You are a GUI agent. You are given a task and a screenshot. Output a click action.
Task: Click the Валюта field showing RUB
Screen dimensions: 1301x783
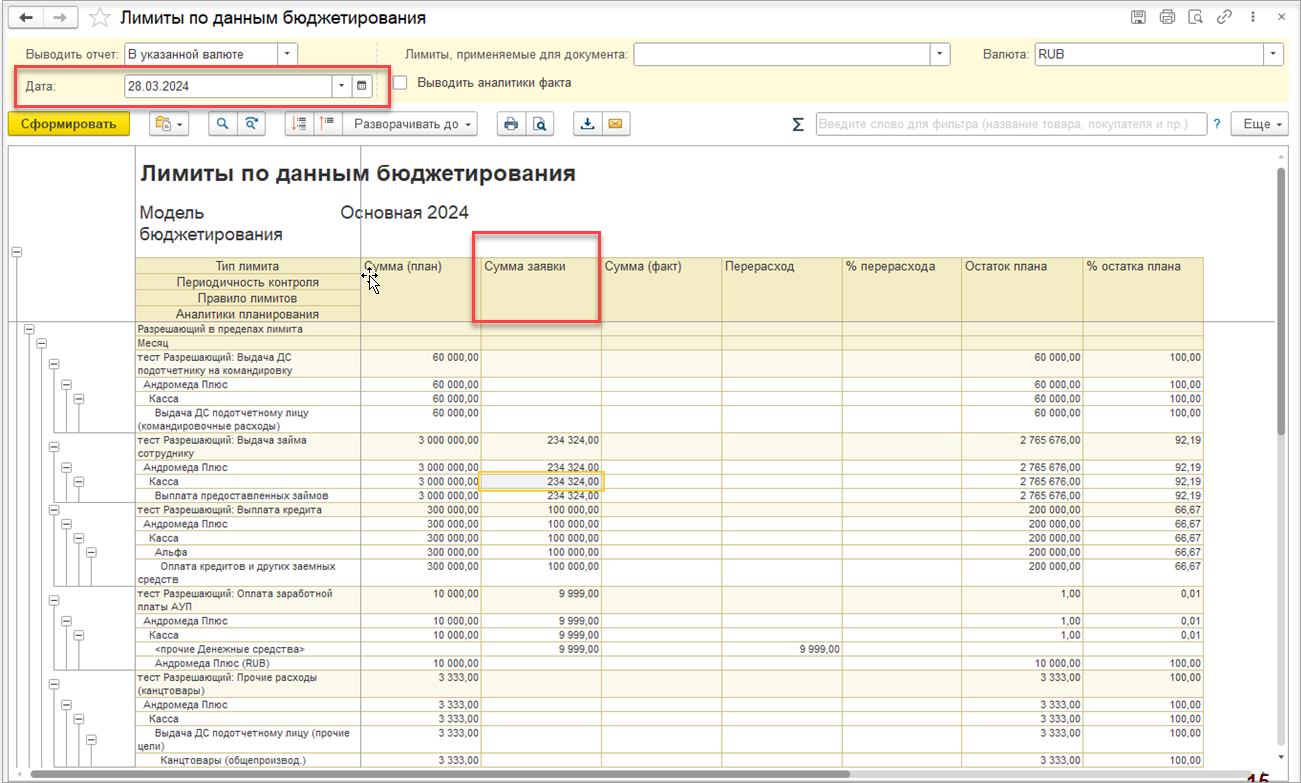pos(1149,54)
